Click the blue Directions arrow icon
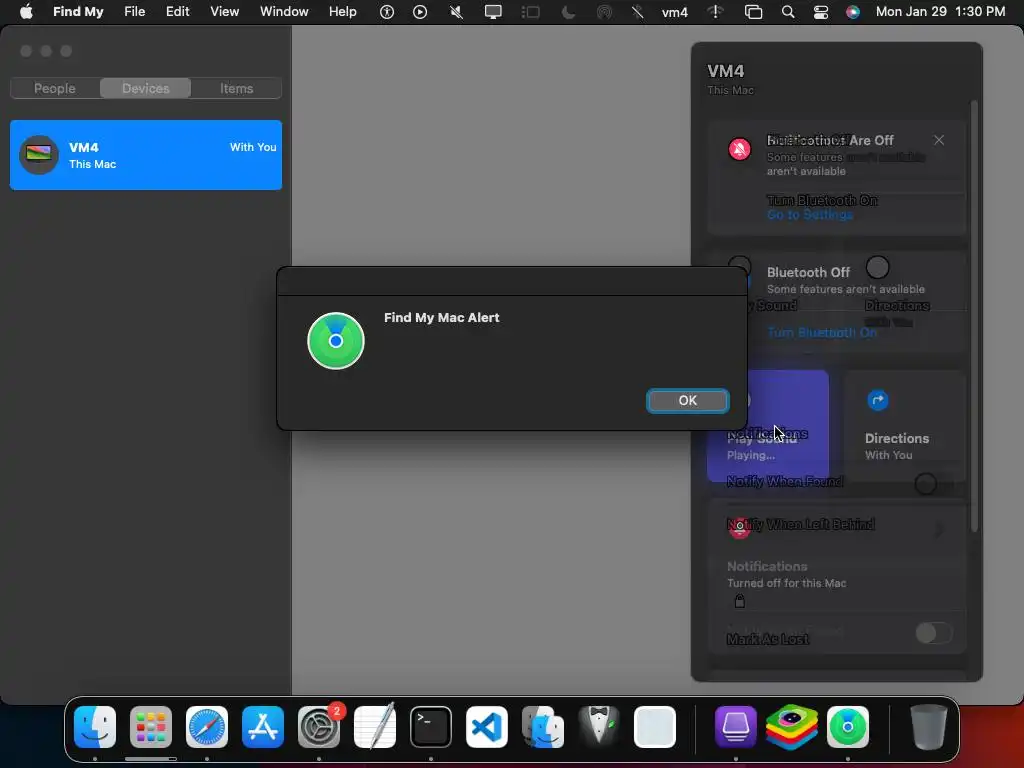Image resolution: width=1024 pixels, height=768 pixels. pos(878,400)
